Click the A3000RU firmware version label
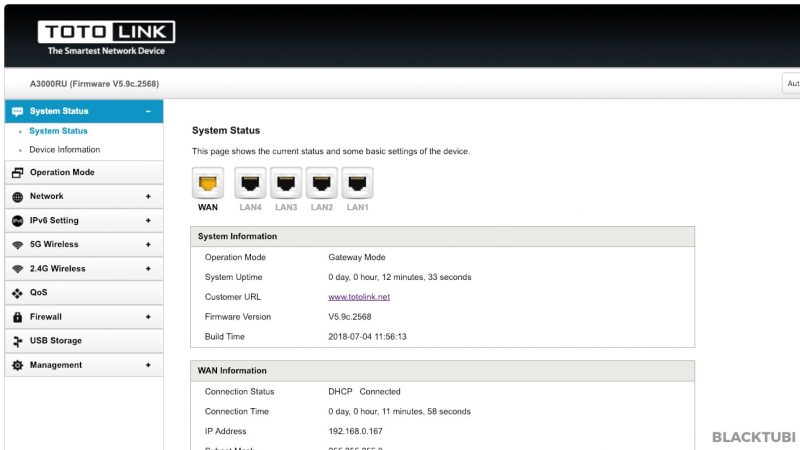This screenshot has width=800, height=450. (x=94, y=84)
